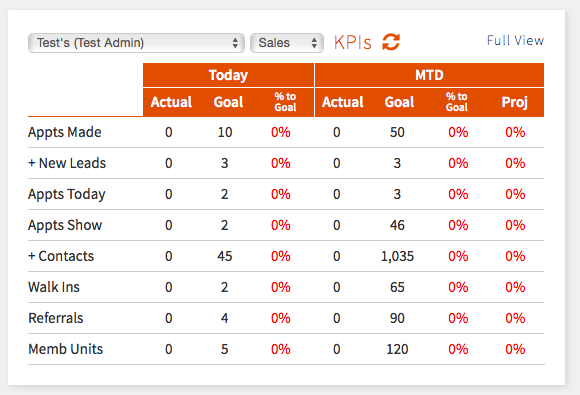The height and width of the screenshot is (395, 580).
Task: Click the Appts Show row label
Action: [65, 225]
